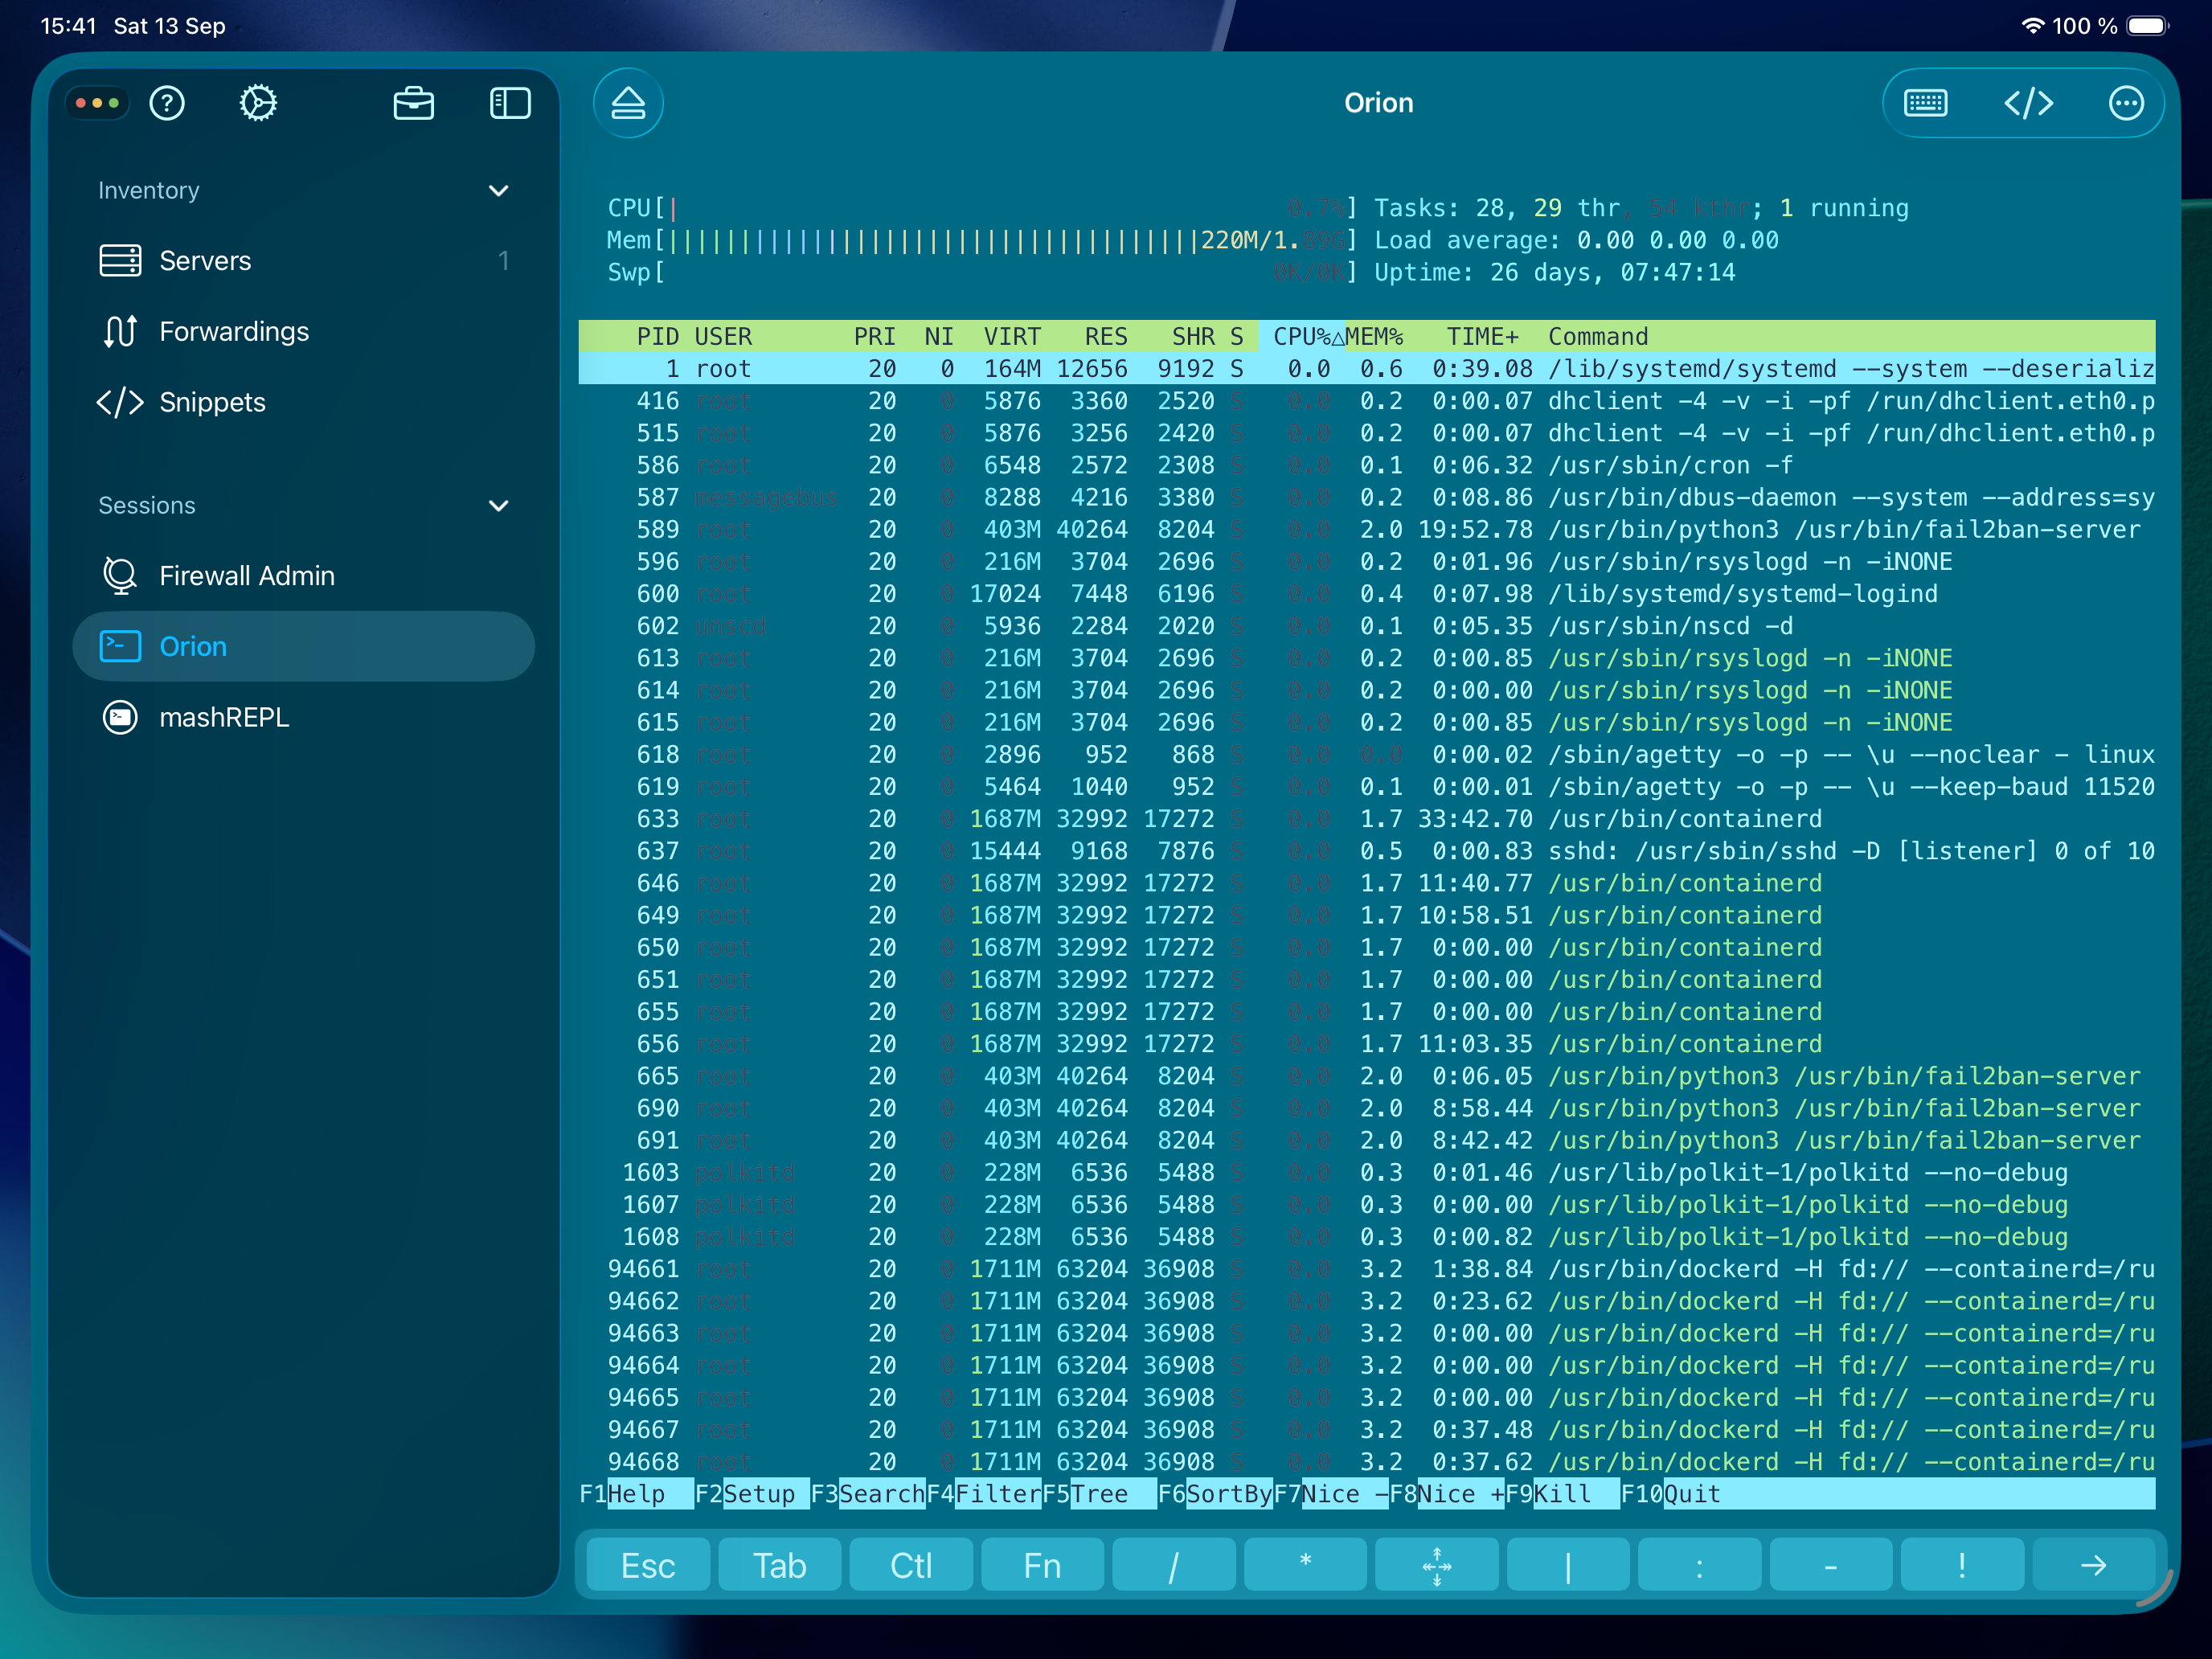Click the eject disconnect icon
2212x1659 pixels.
(628, 103)
